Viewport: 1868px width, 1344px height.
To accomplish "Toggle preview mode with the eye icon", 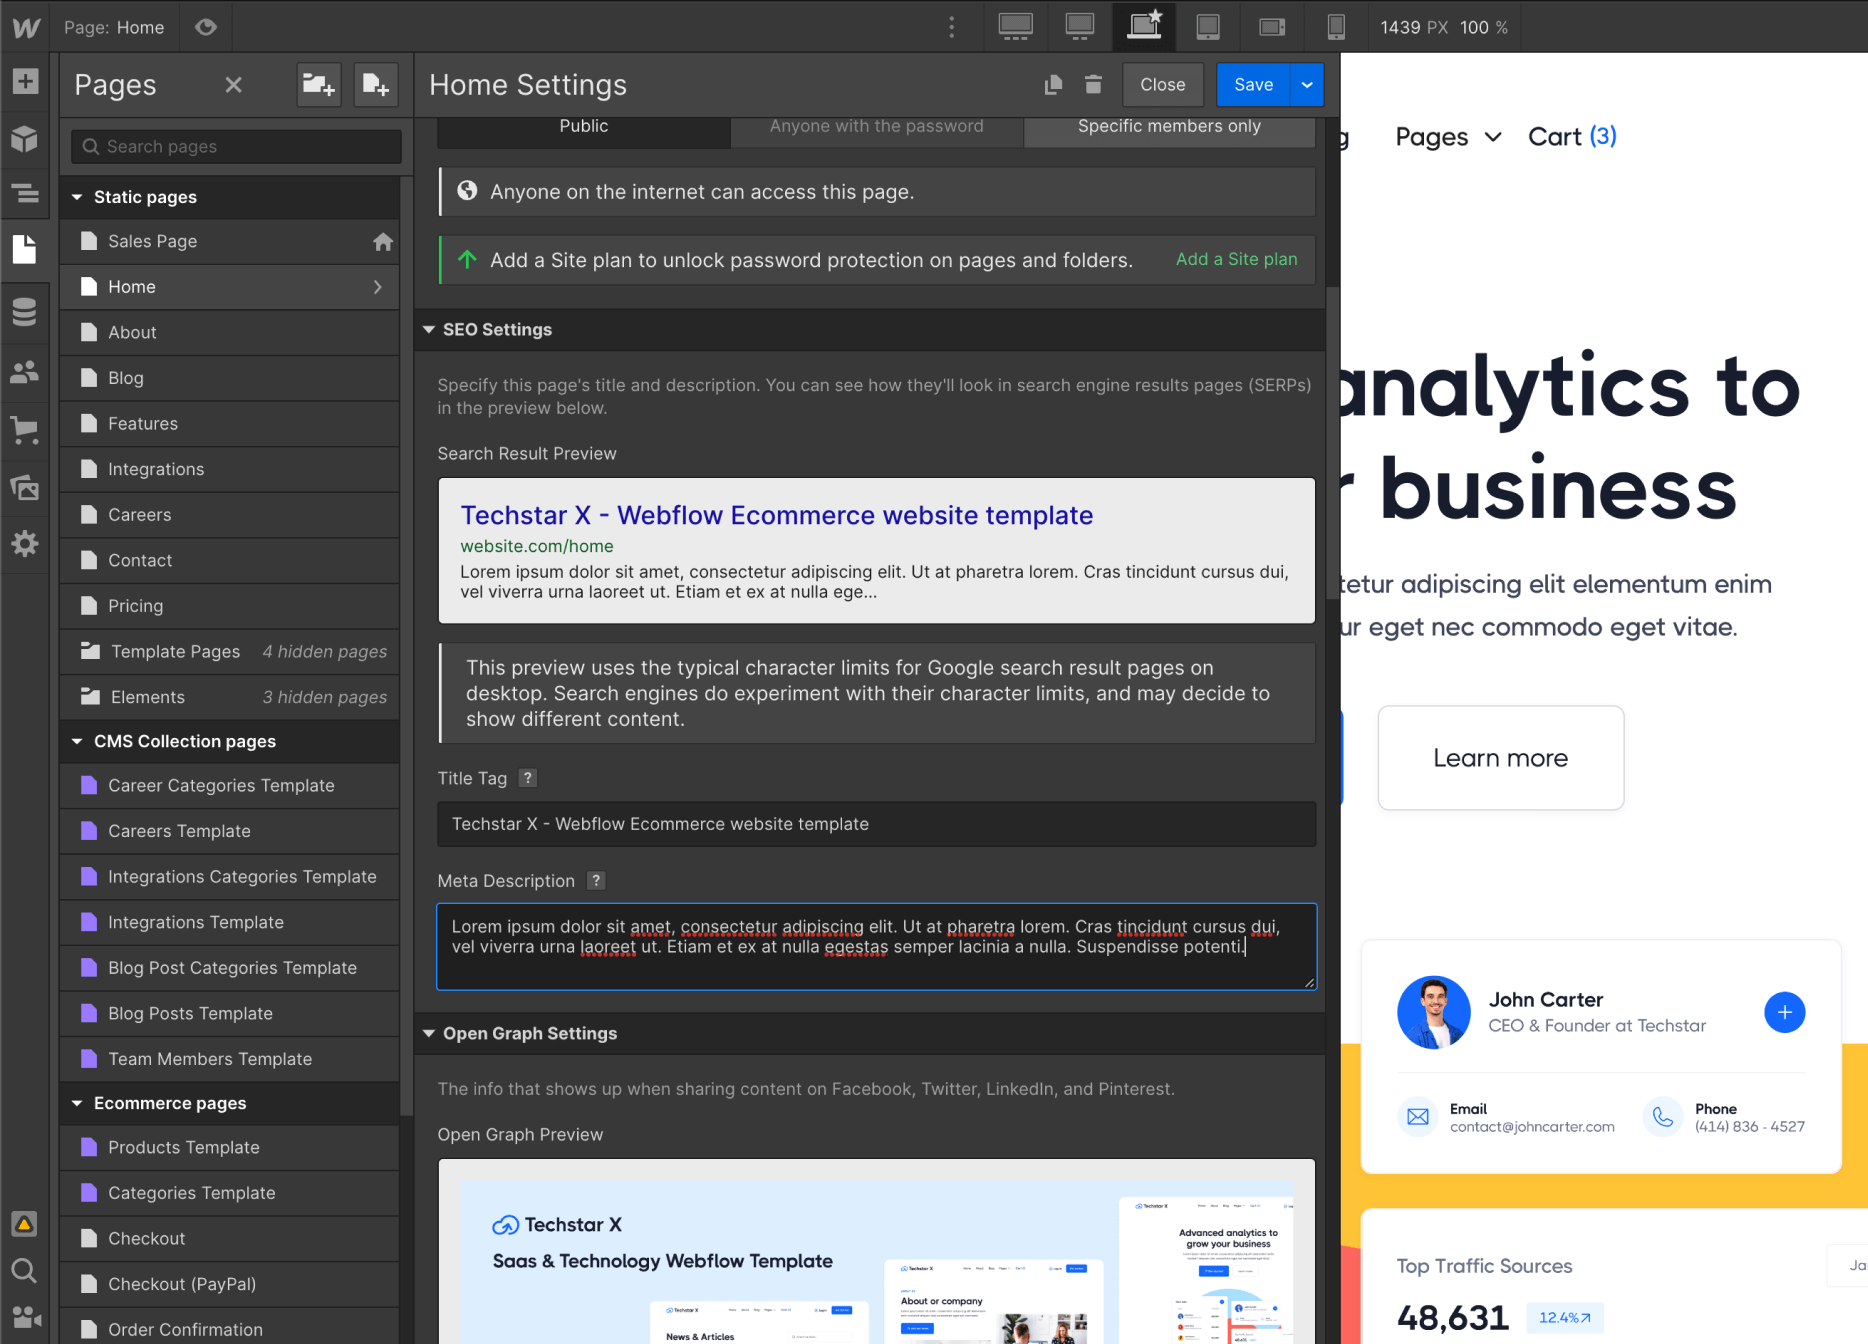I will (x=205, y=27).
